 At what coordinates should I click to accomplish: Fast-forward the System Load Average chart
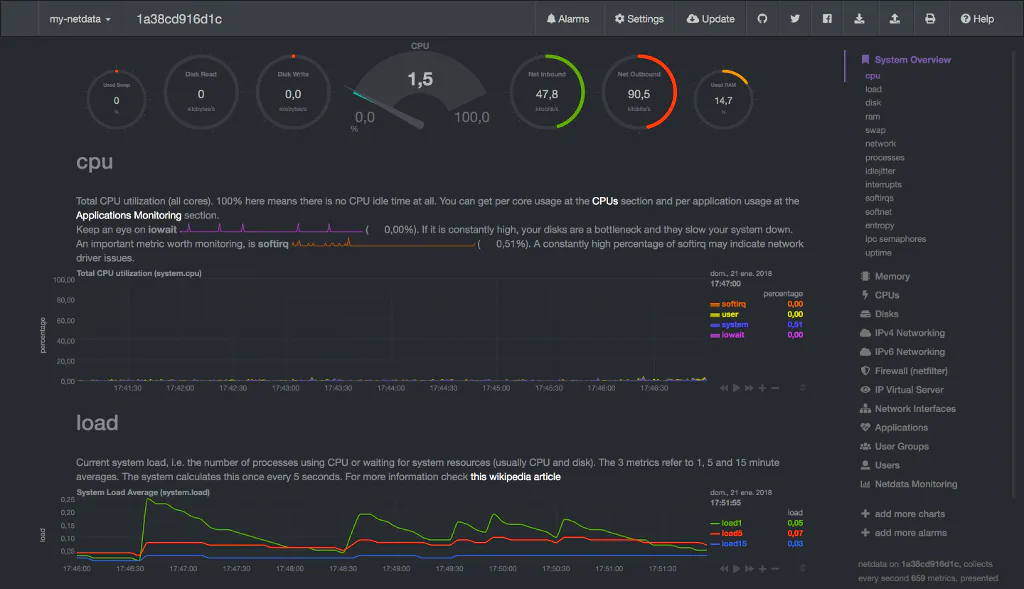tap(749, 569)
